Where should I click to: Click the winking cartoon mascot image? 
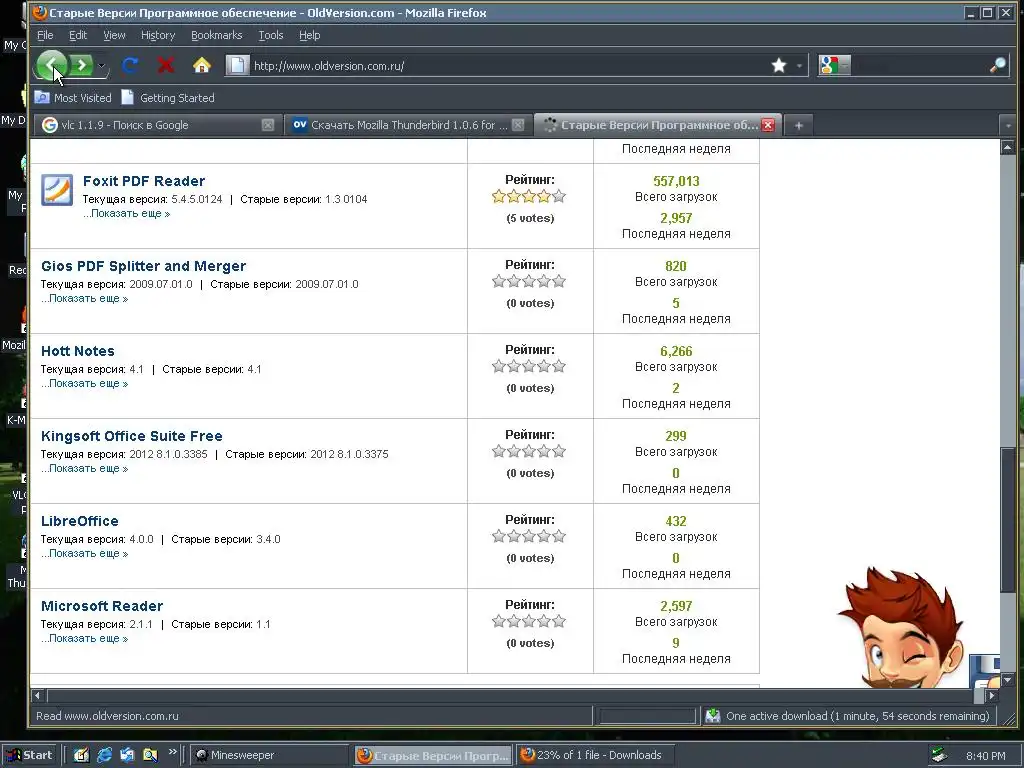901,627
